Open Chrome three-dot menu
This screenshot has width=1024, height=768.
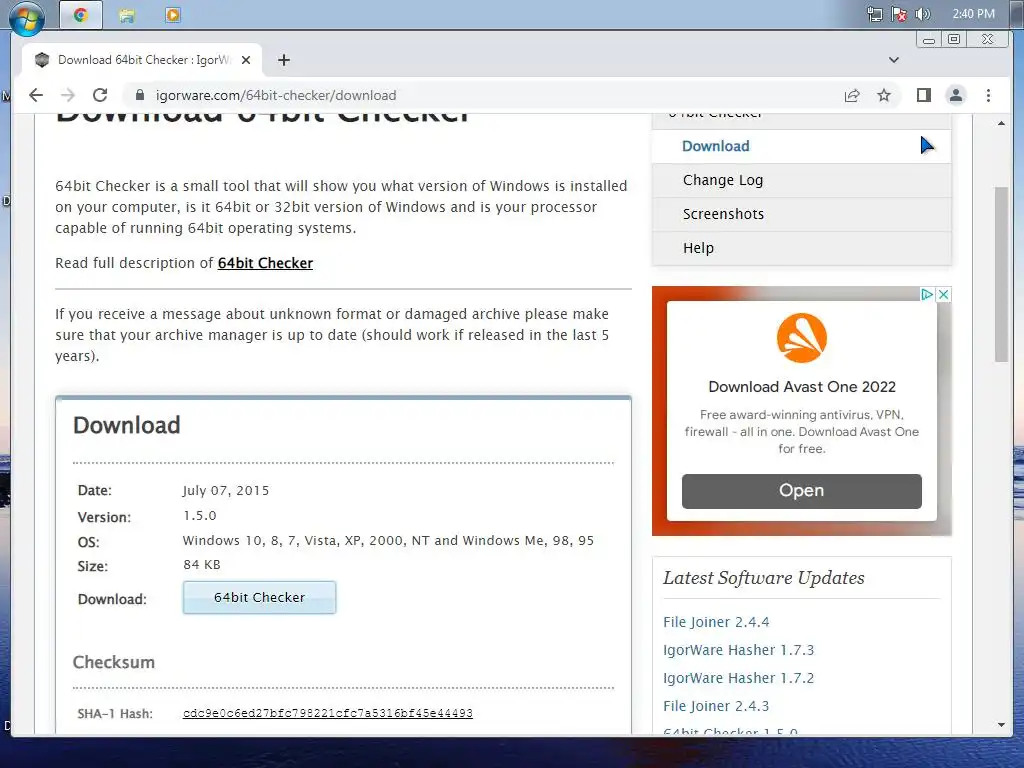tap(988, 95)
